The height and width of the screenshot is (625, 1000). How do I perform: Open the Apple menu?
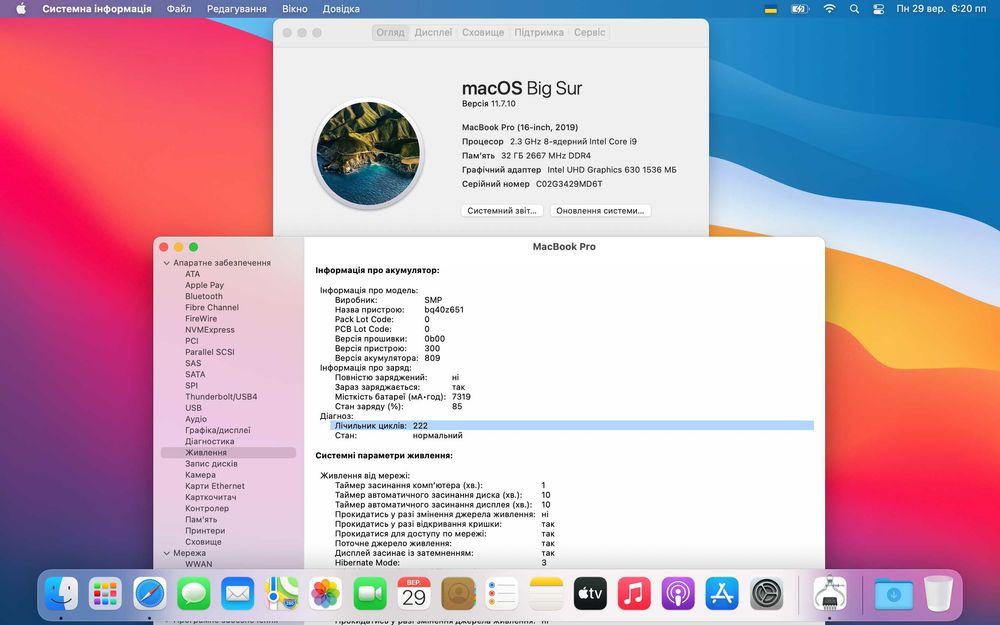[21, 9]
